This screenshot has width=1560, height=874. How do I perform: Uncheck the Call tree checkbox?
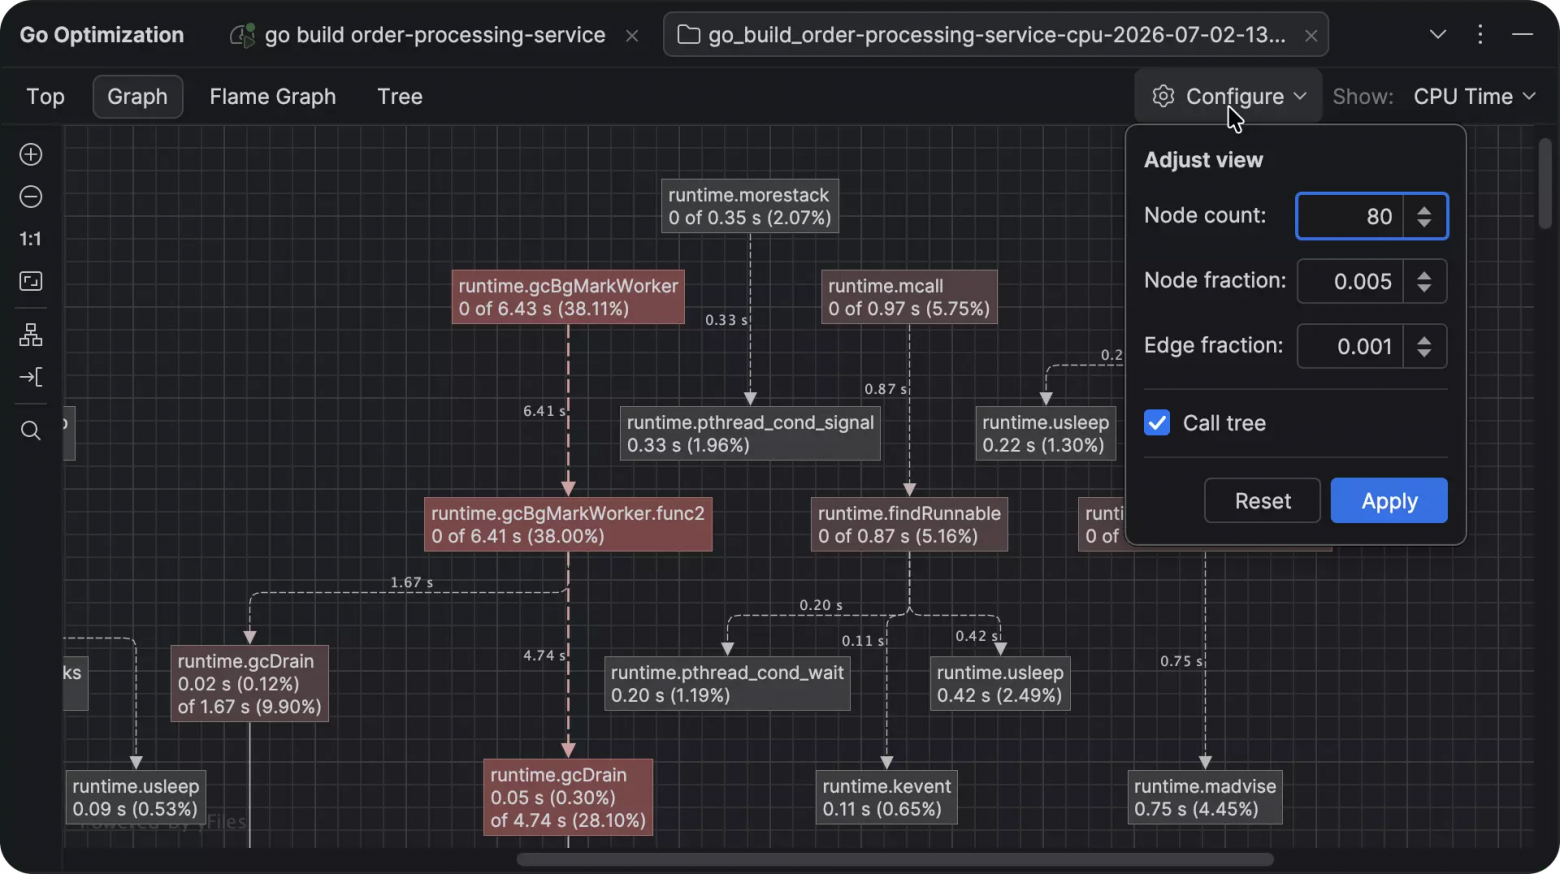click(x=1157, y=423)
